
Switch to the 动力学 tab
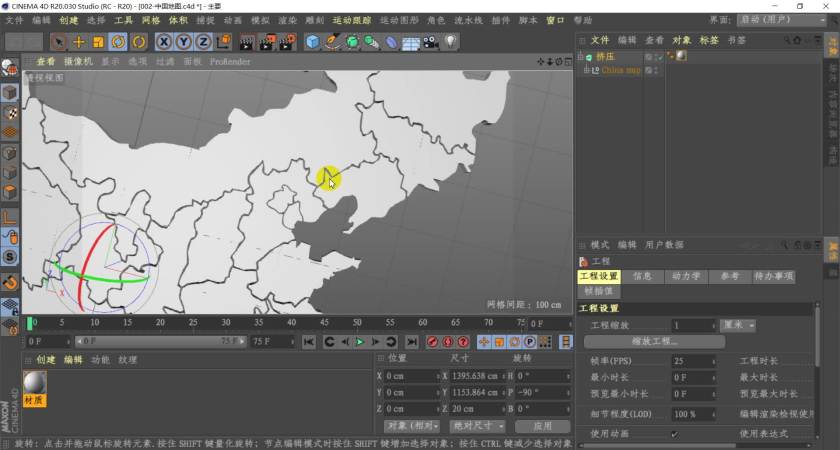coord(685,276)
